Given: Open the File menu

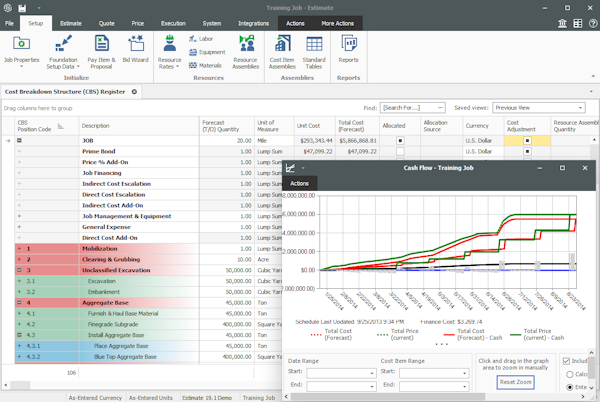Looking at the screenshot, I should coord(10,23).
